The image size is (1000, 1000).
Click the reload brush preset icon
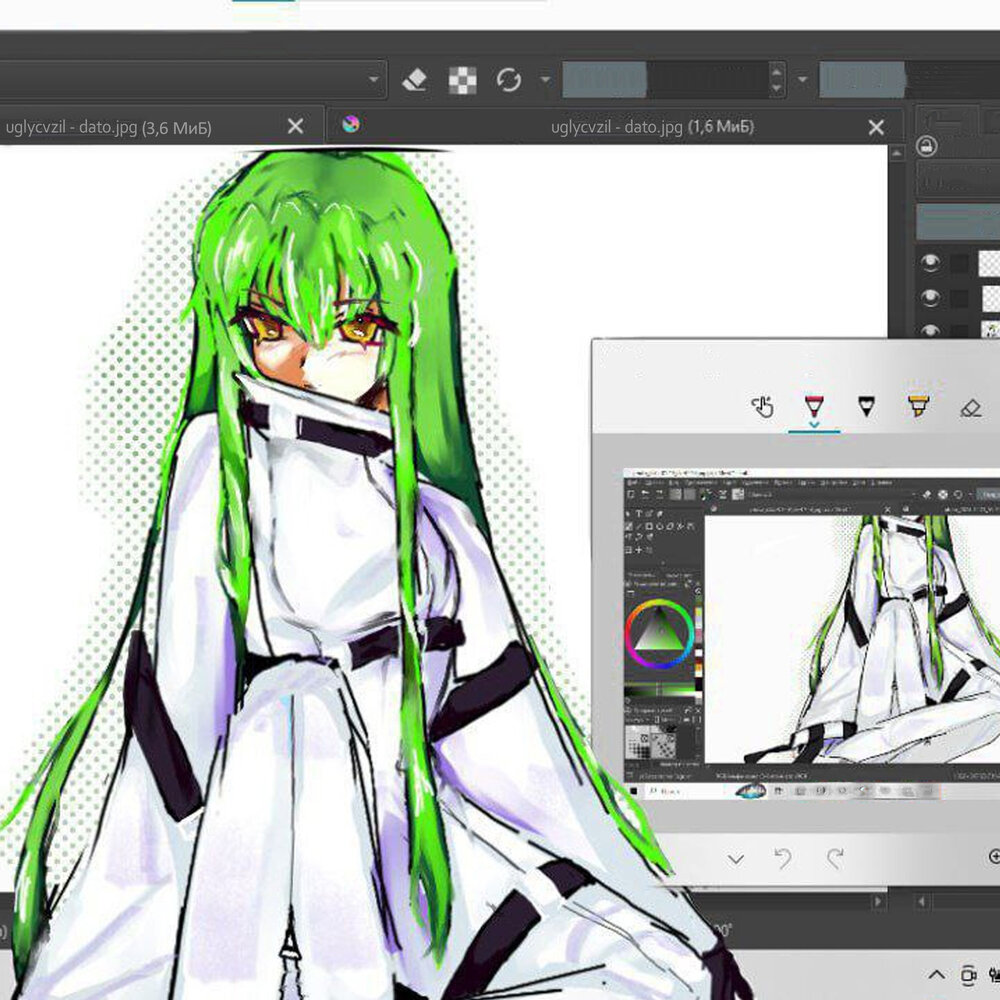pos(509,80)
